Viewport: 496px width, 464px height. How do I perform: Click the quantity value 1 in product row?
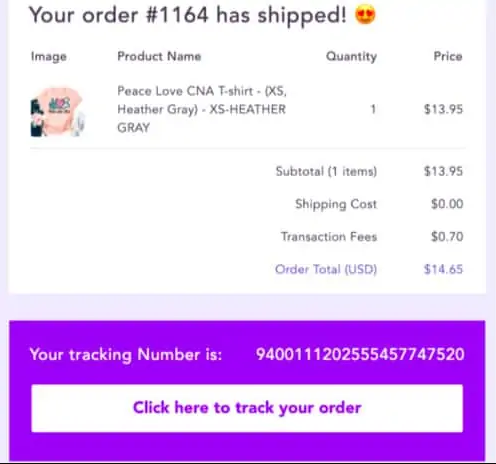(373, 109)
